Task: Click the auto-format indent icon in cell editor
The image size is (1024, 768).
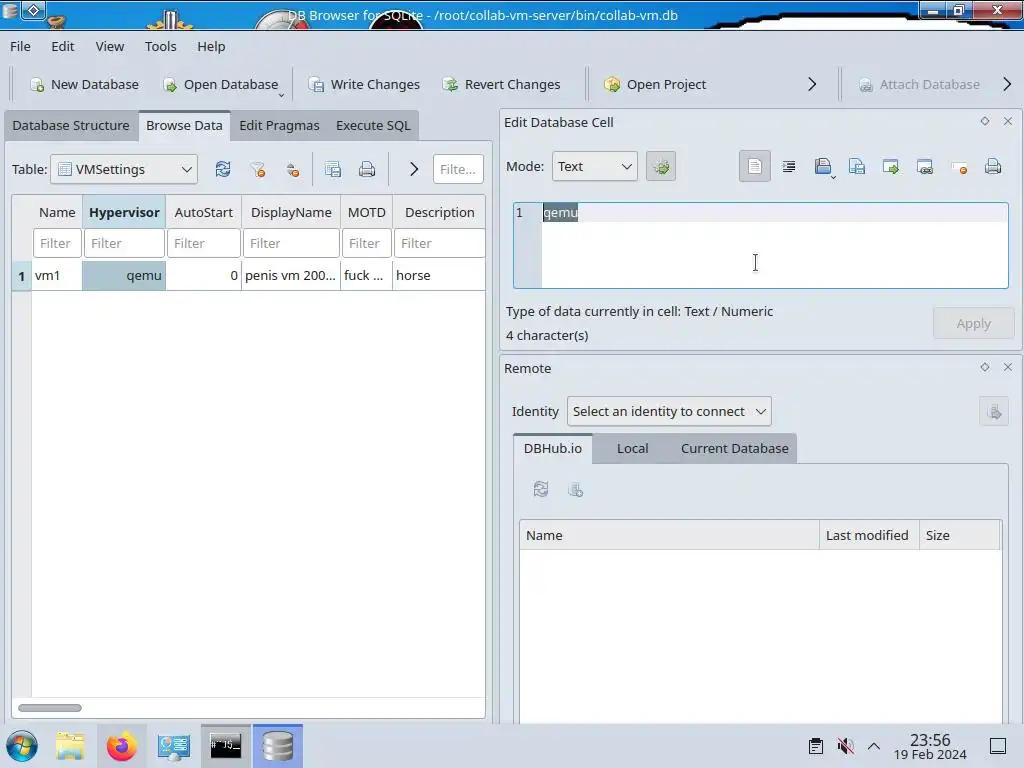Action: click(x=789, y=167)
